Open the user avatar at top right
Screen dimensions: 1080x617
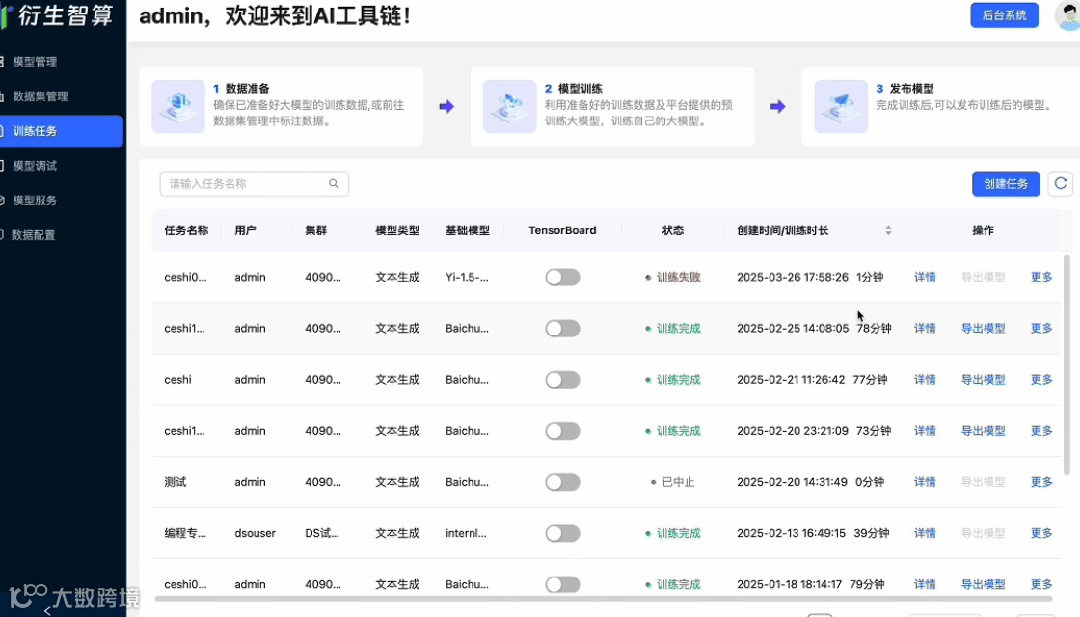(1068, 15)
